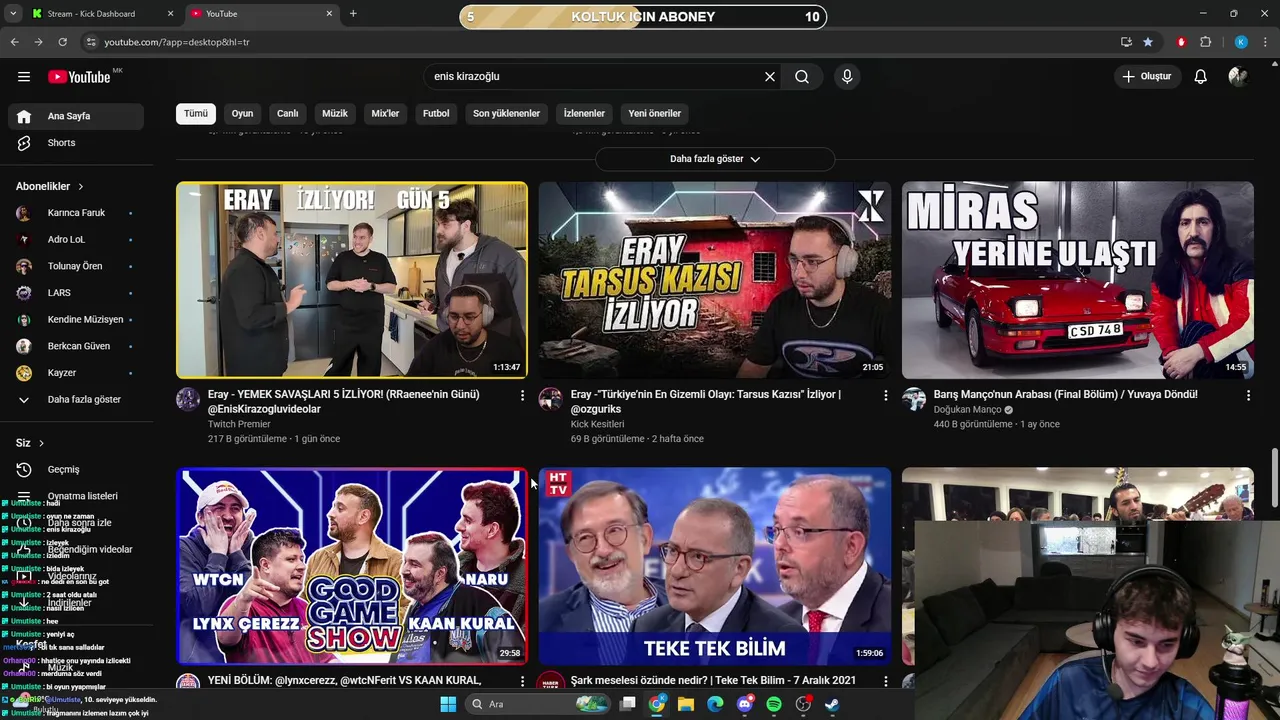Open Chrome's three-dot menu
The width and height of the screenshot is (1280, 720).
1265,42
